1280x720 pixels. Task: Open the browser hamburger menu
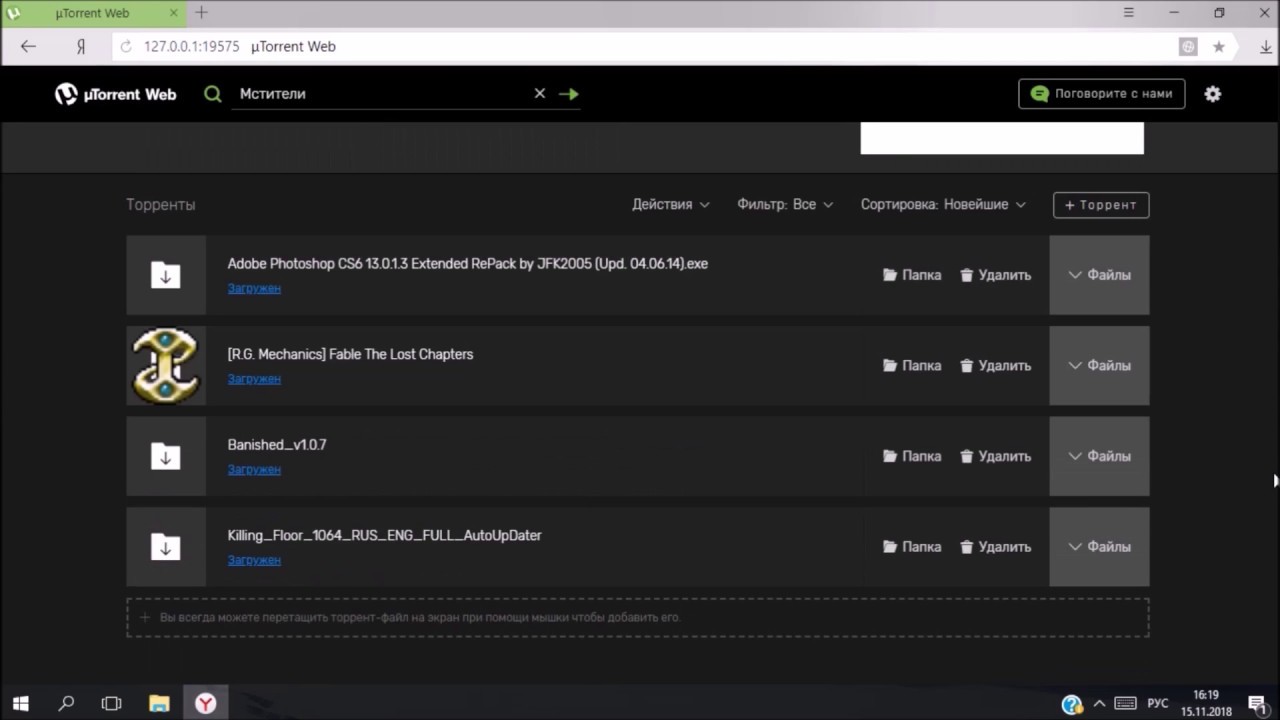[1129, 13]
